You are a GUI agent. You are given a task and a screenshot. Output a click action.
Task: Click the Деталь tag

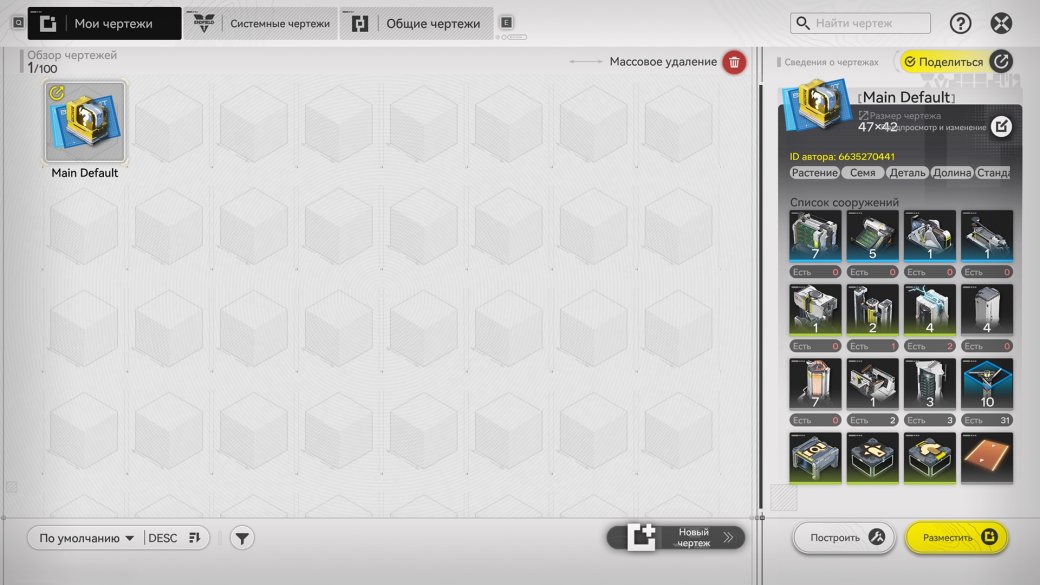[907, 172]
